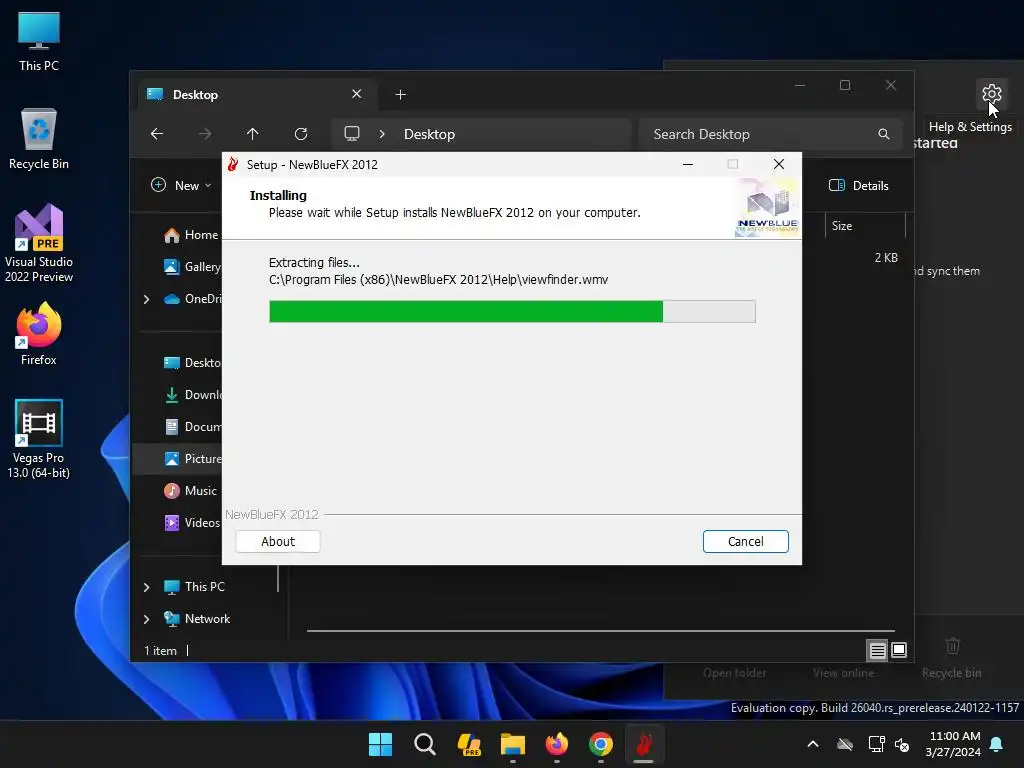This screenshot has width=1024, height=768.
Task: Open clock and date flyout
Action: click(953, 744)
